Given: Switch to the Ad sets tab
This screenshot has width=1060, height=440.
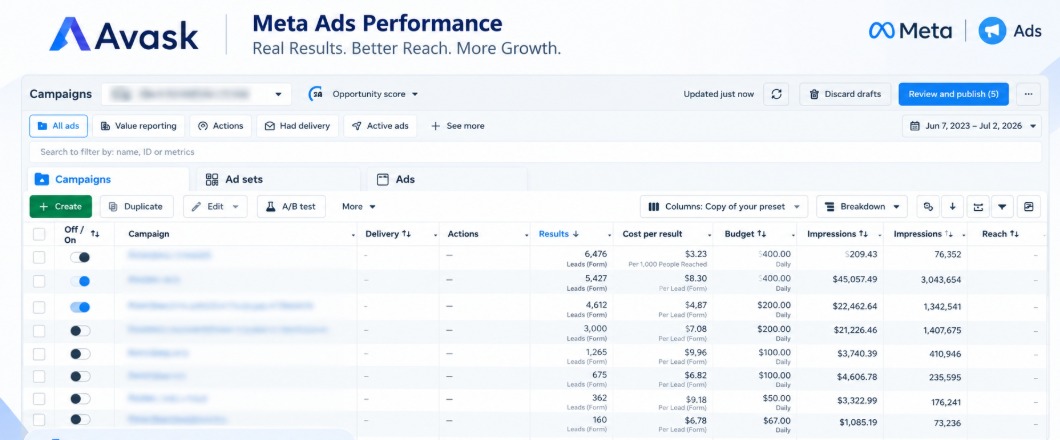Looking at the screenshot, I should 279,180.
